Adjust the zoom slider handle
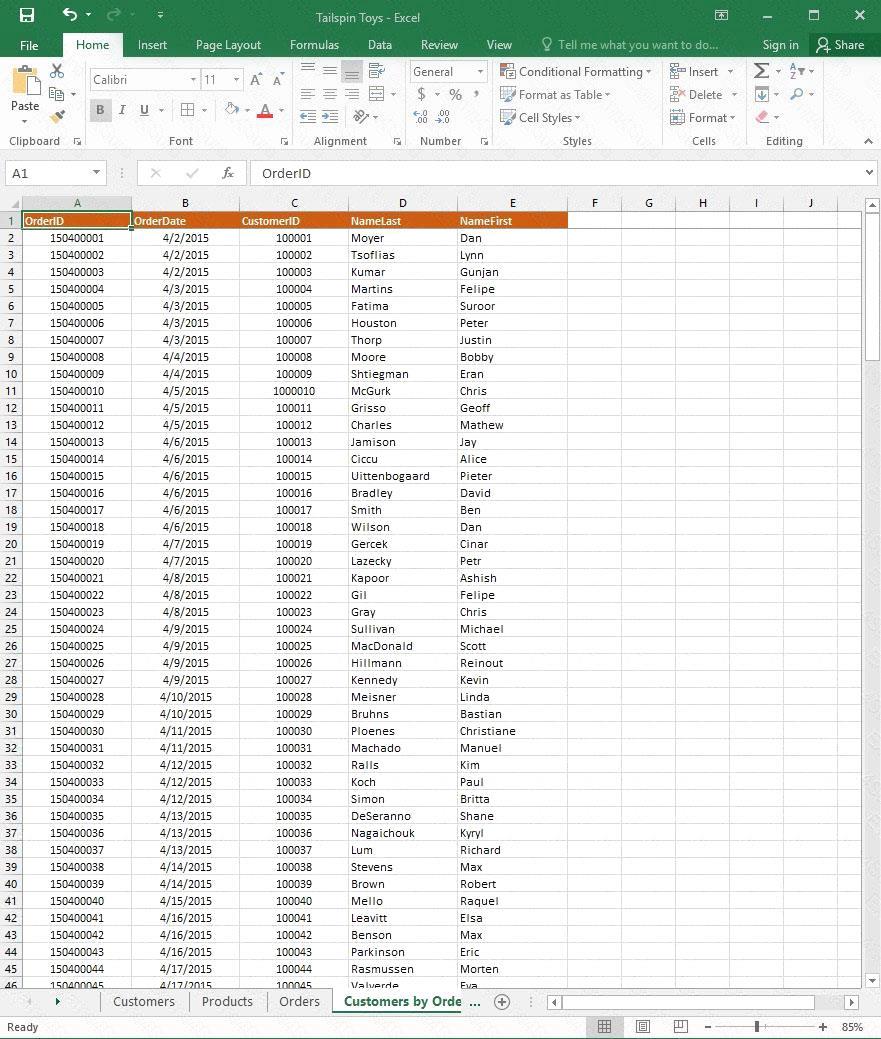The image size is (881, 1039). 756,1026
